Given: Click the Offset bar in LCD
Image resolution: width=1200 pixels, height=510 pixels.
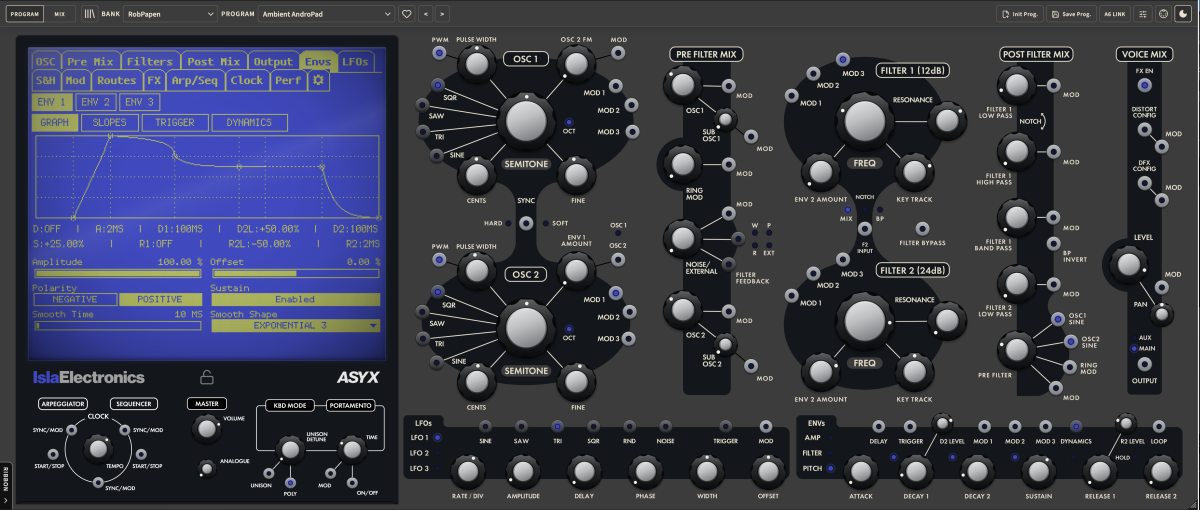Looking at the screenshot, I should [296, 272].
